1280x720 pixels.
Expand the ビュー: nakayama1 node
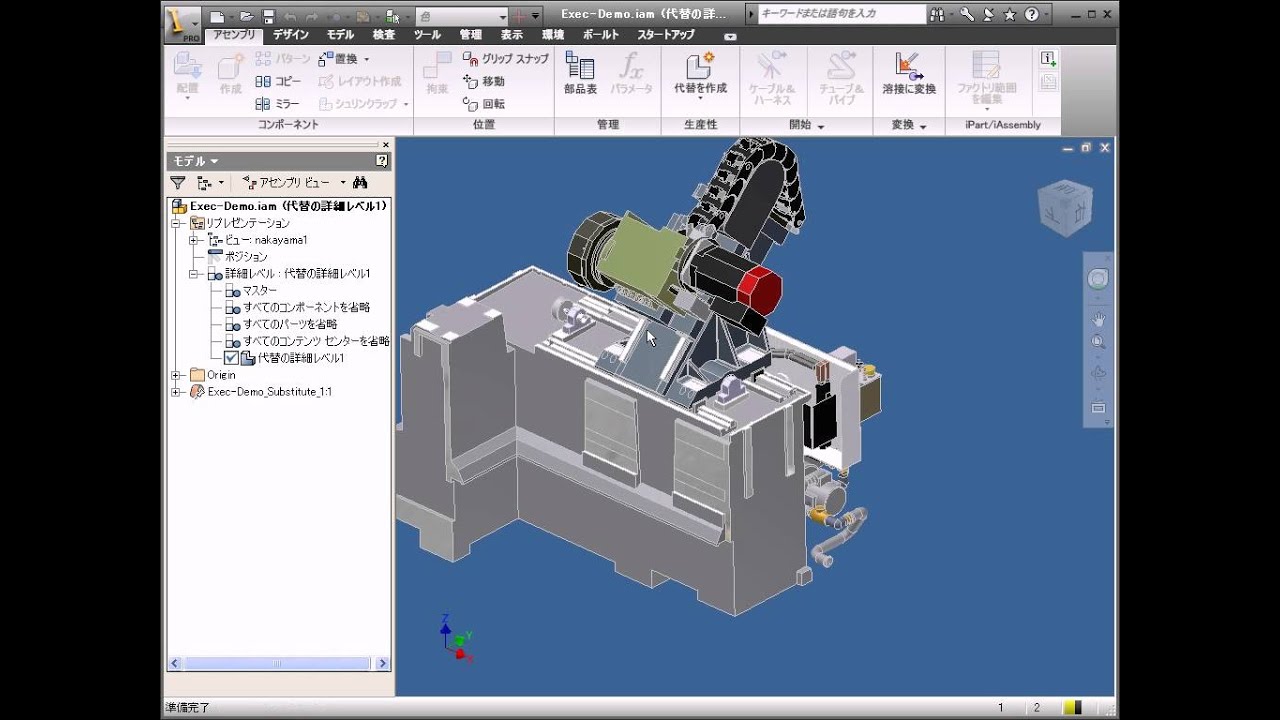193,240
